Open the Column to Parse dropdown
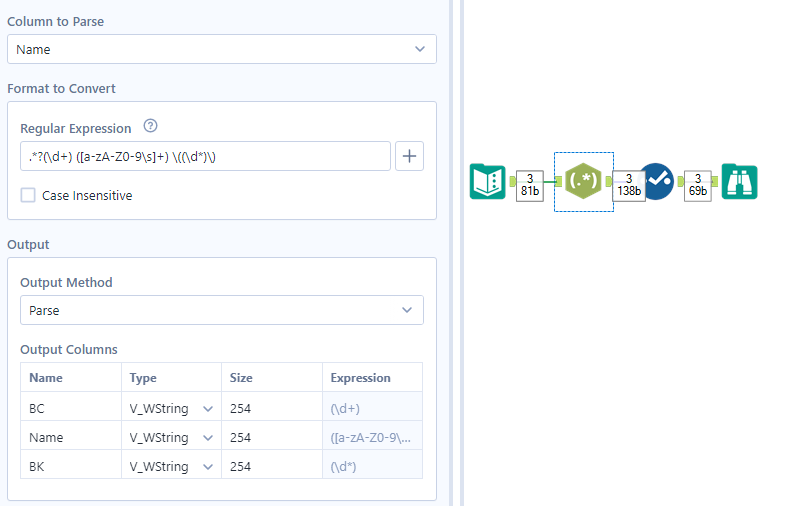This screenshot has height=506, width=807. pos(221,49)
